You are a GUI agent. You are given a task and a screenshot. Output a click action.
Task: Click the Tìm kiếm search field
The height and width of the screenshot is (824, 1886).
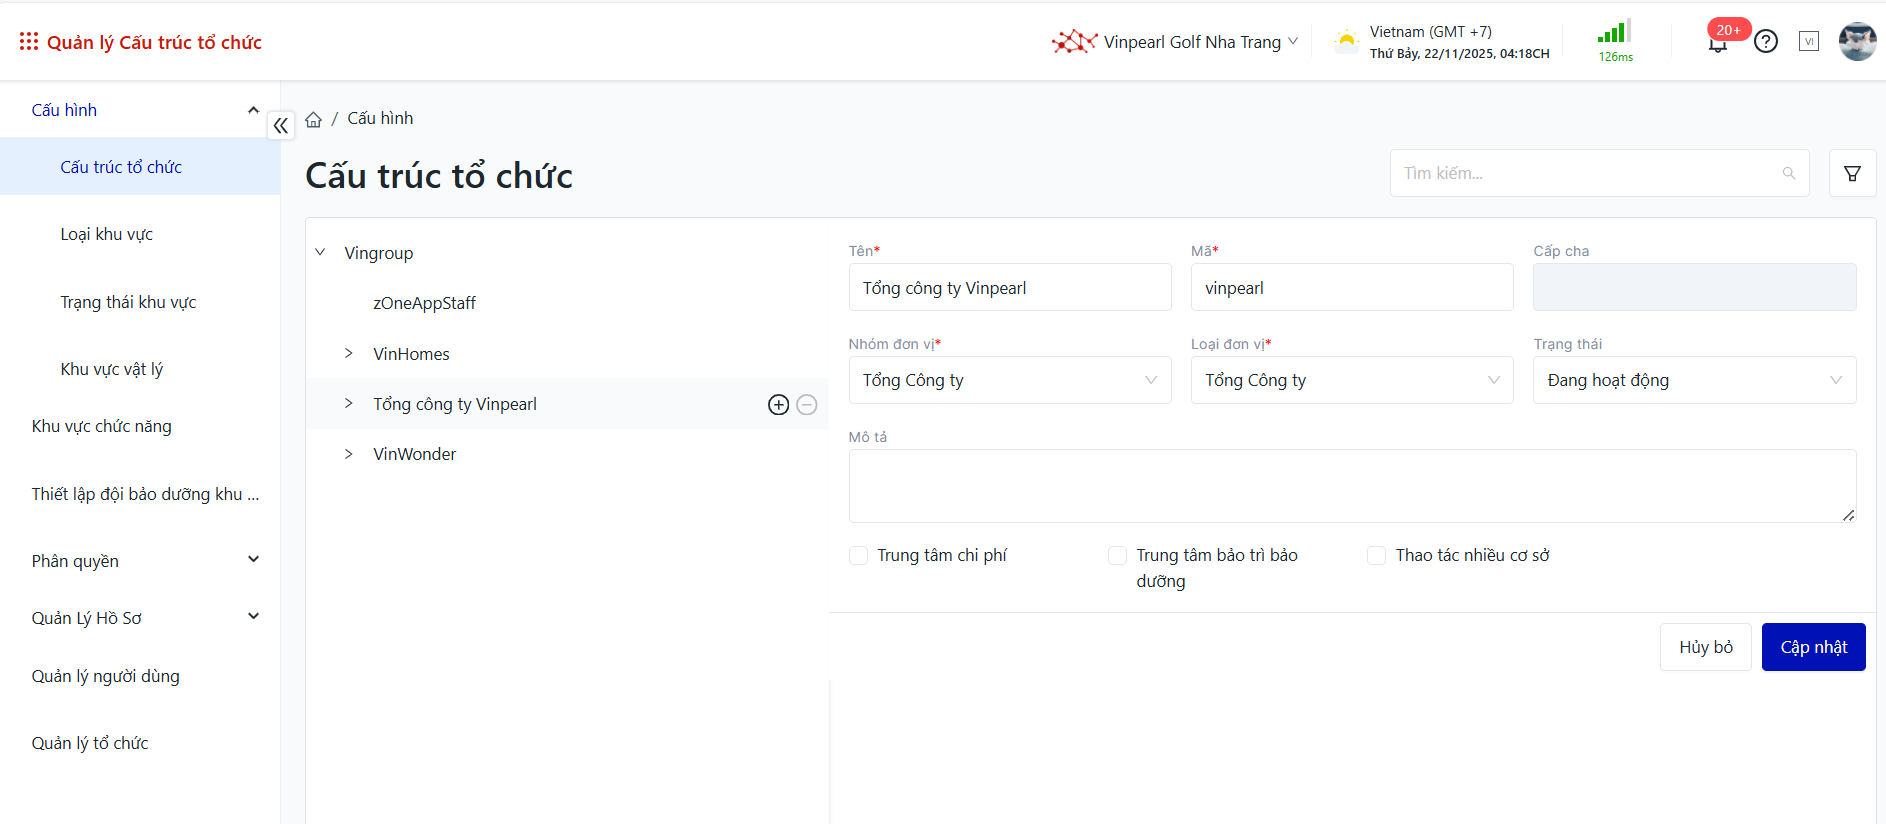click(x=1585, y=173)
